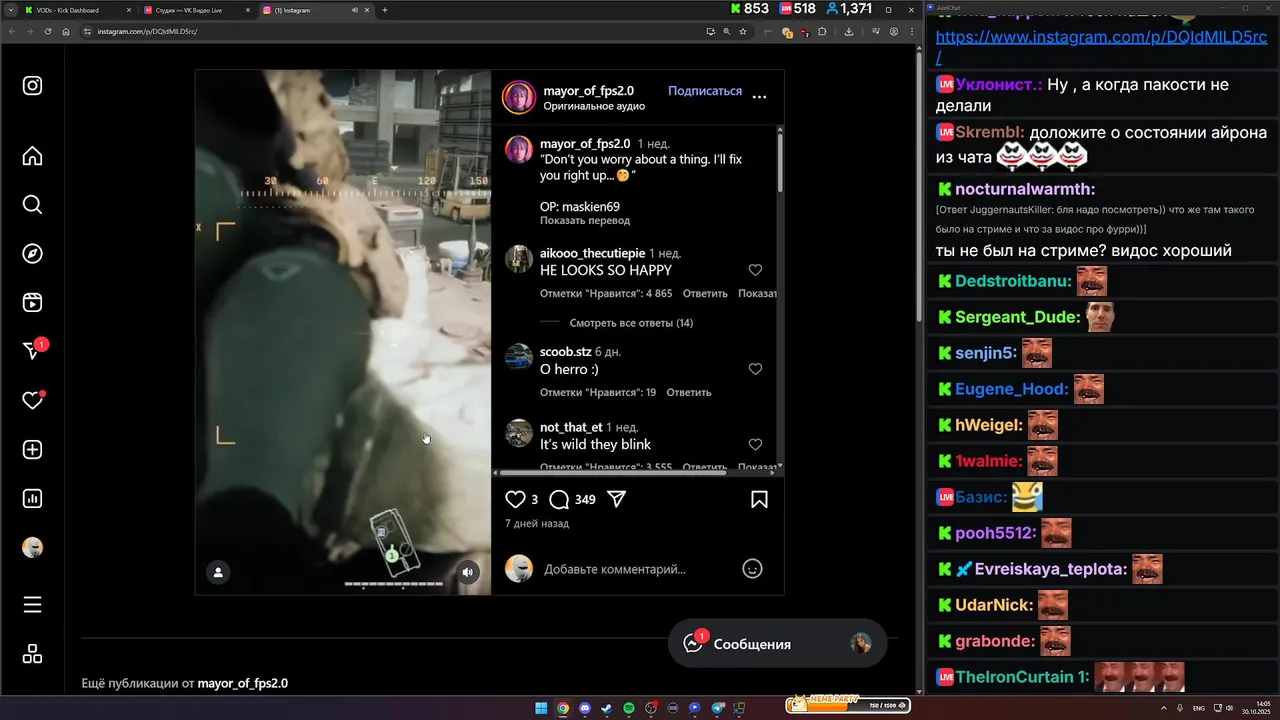Like the comment by aikooo_thecutiepie

(x=755, y=270)
